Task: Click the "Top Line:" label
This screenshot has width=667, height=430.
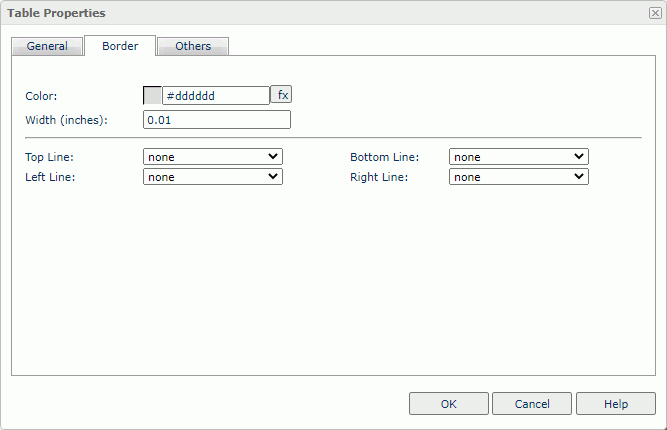Action: point(50,157)
